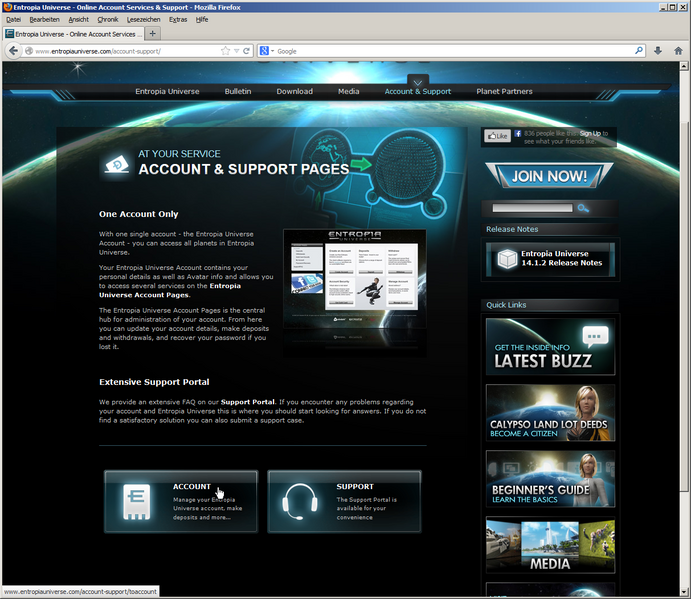Screen dimensions: 691x599
Task: Click the Support Portal bold link
Action: (x=248, y=402)
